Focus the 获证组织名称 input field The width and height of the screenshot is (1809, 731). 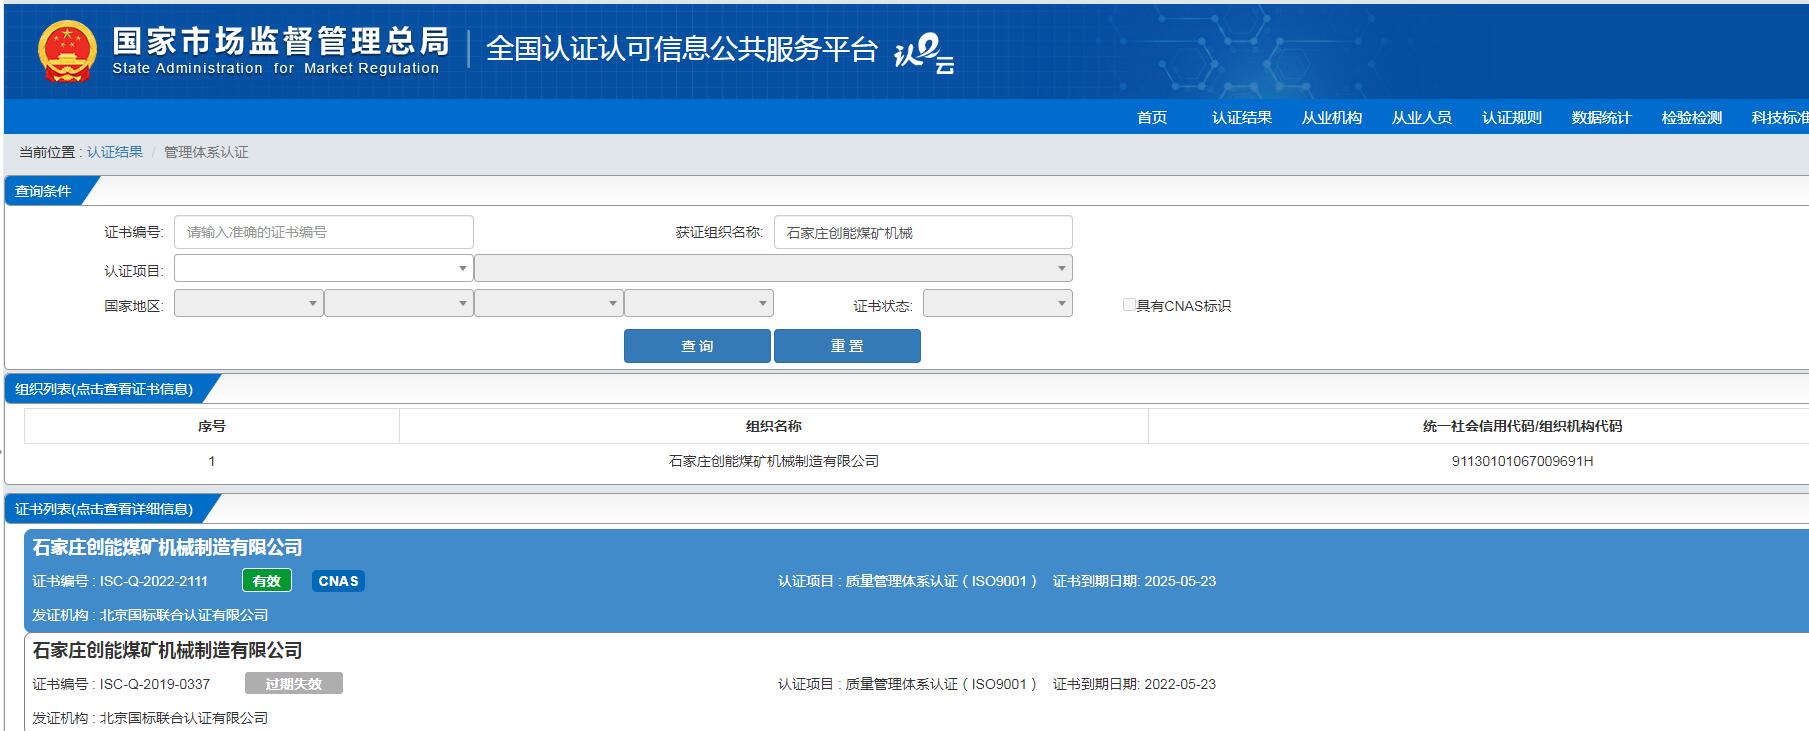point(923,232)
